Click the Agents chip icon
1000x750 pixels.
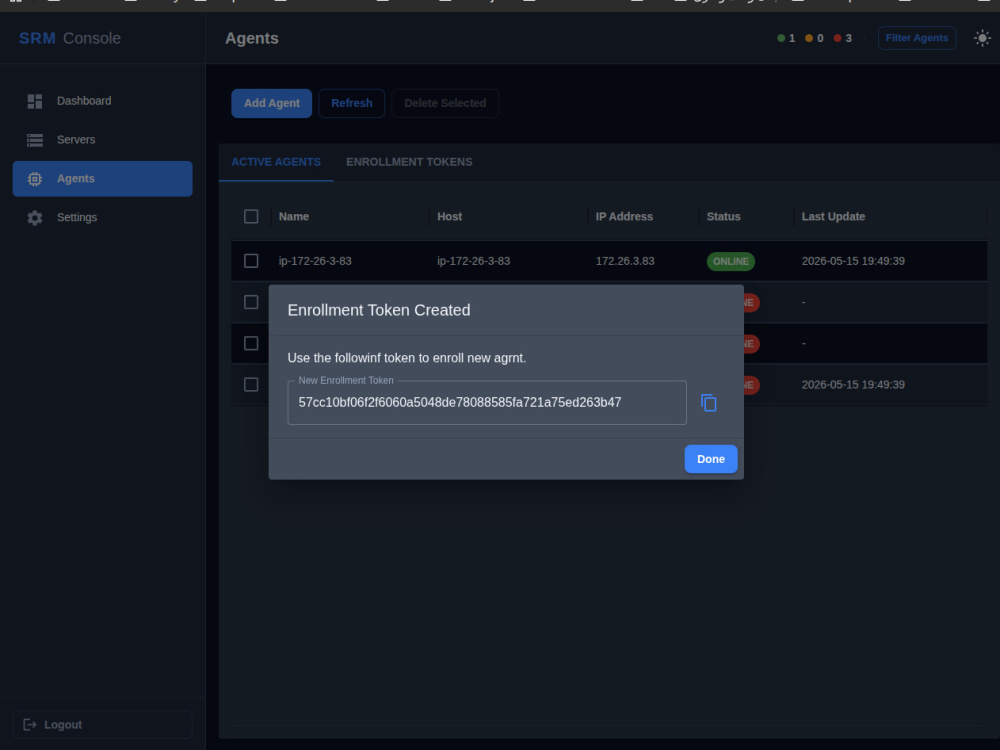pos(34,179)
